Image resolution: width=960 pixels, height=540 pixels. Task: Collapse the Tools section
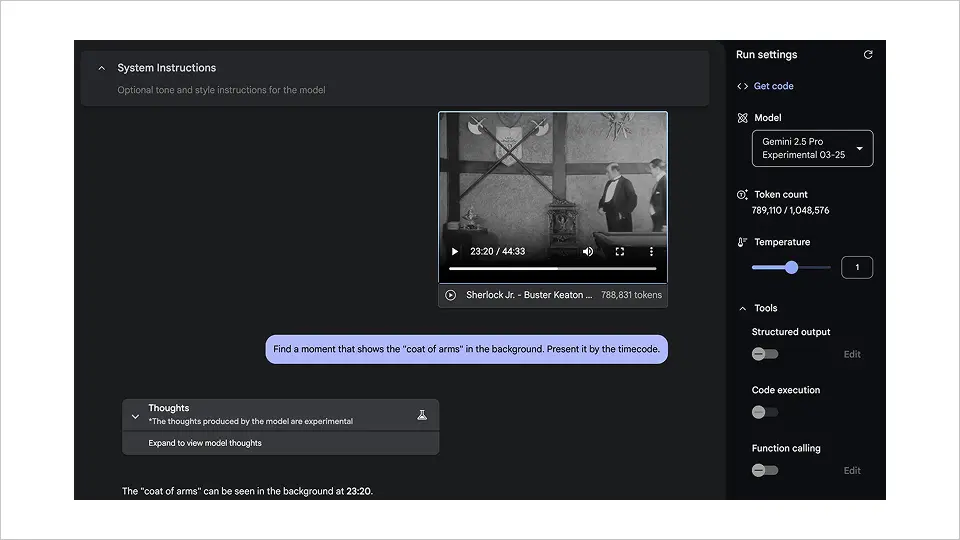pyautogui.click(x=742, y=309)
